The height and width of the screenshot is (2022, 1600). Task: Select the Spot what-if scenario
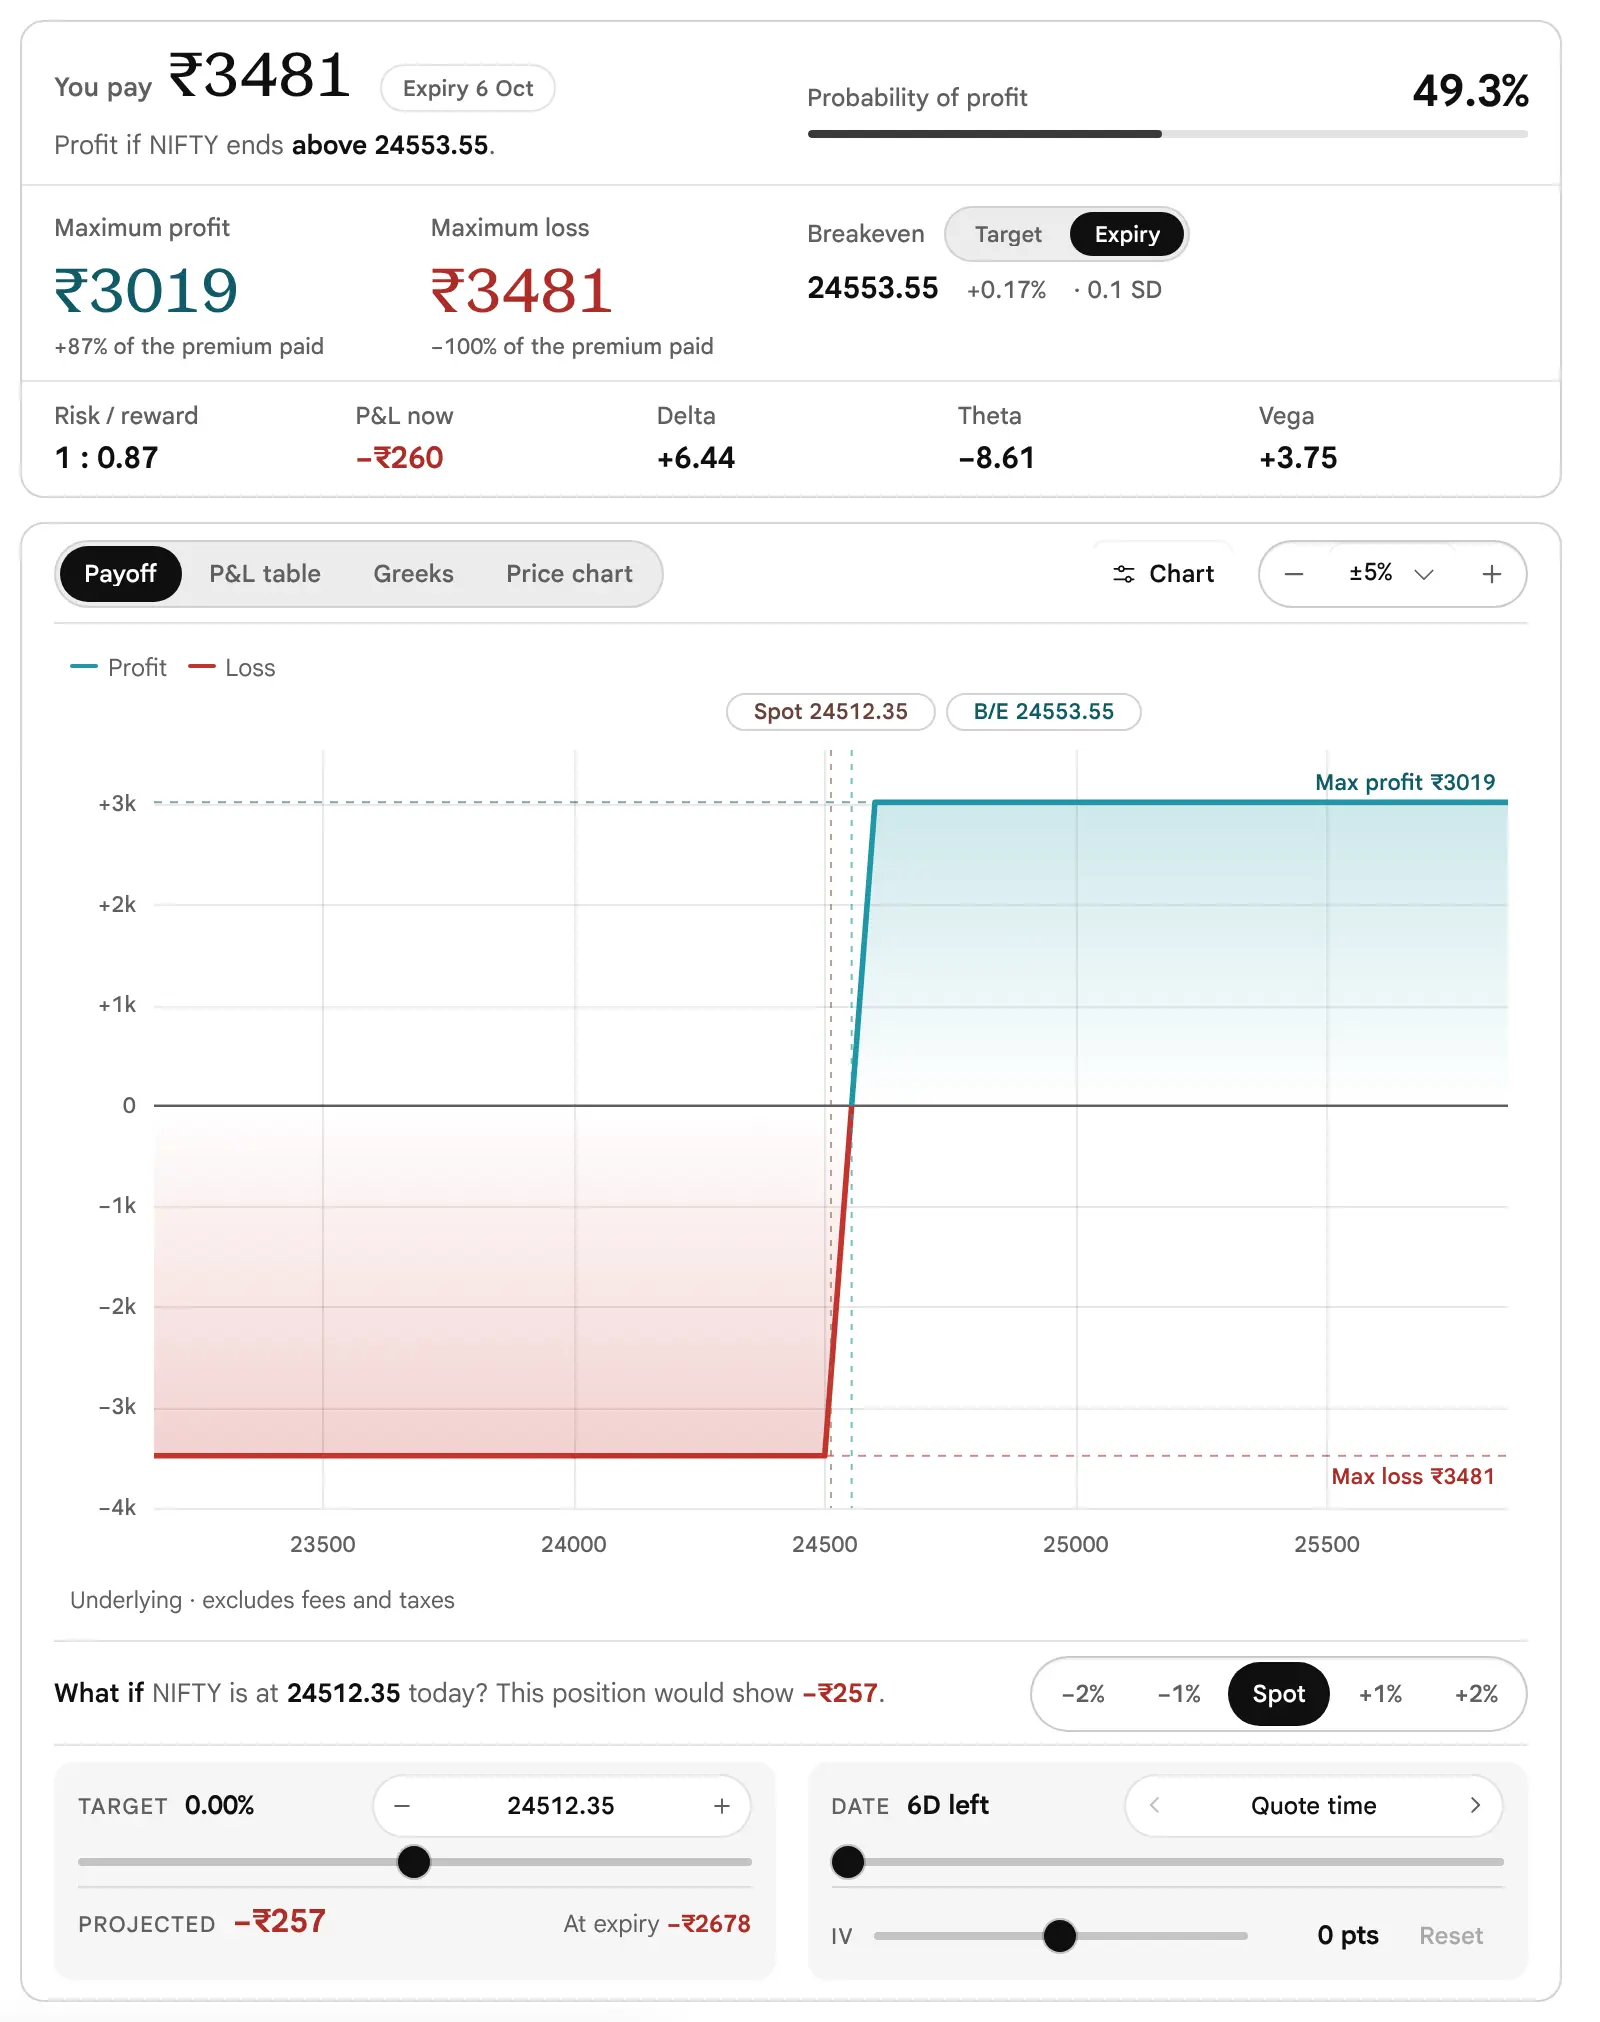point(1278,1694)
